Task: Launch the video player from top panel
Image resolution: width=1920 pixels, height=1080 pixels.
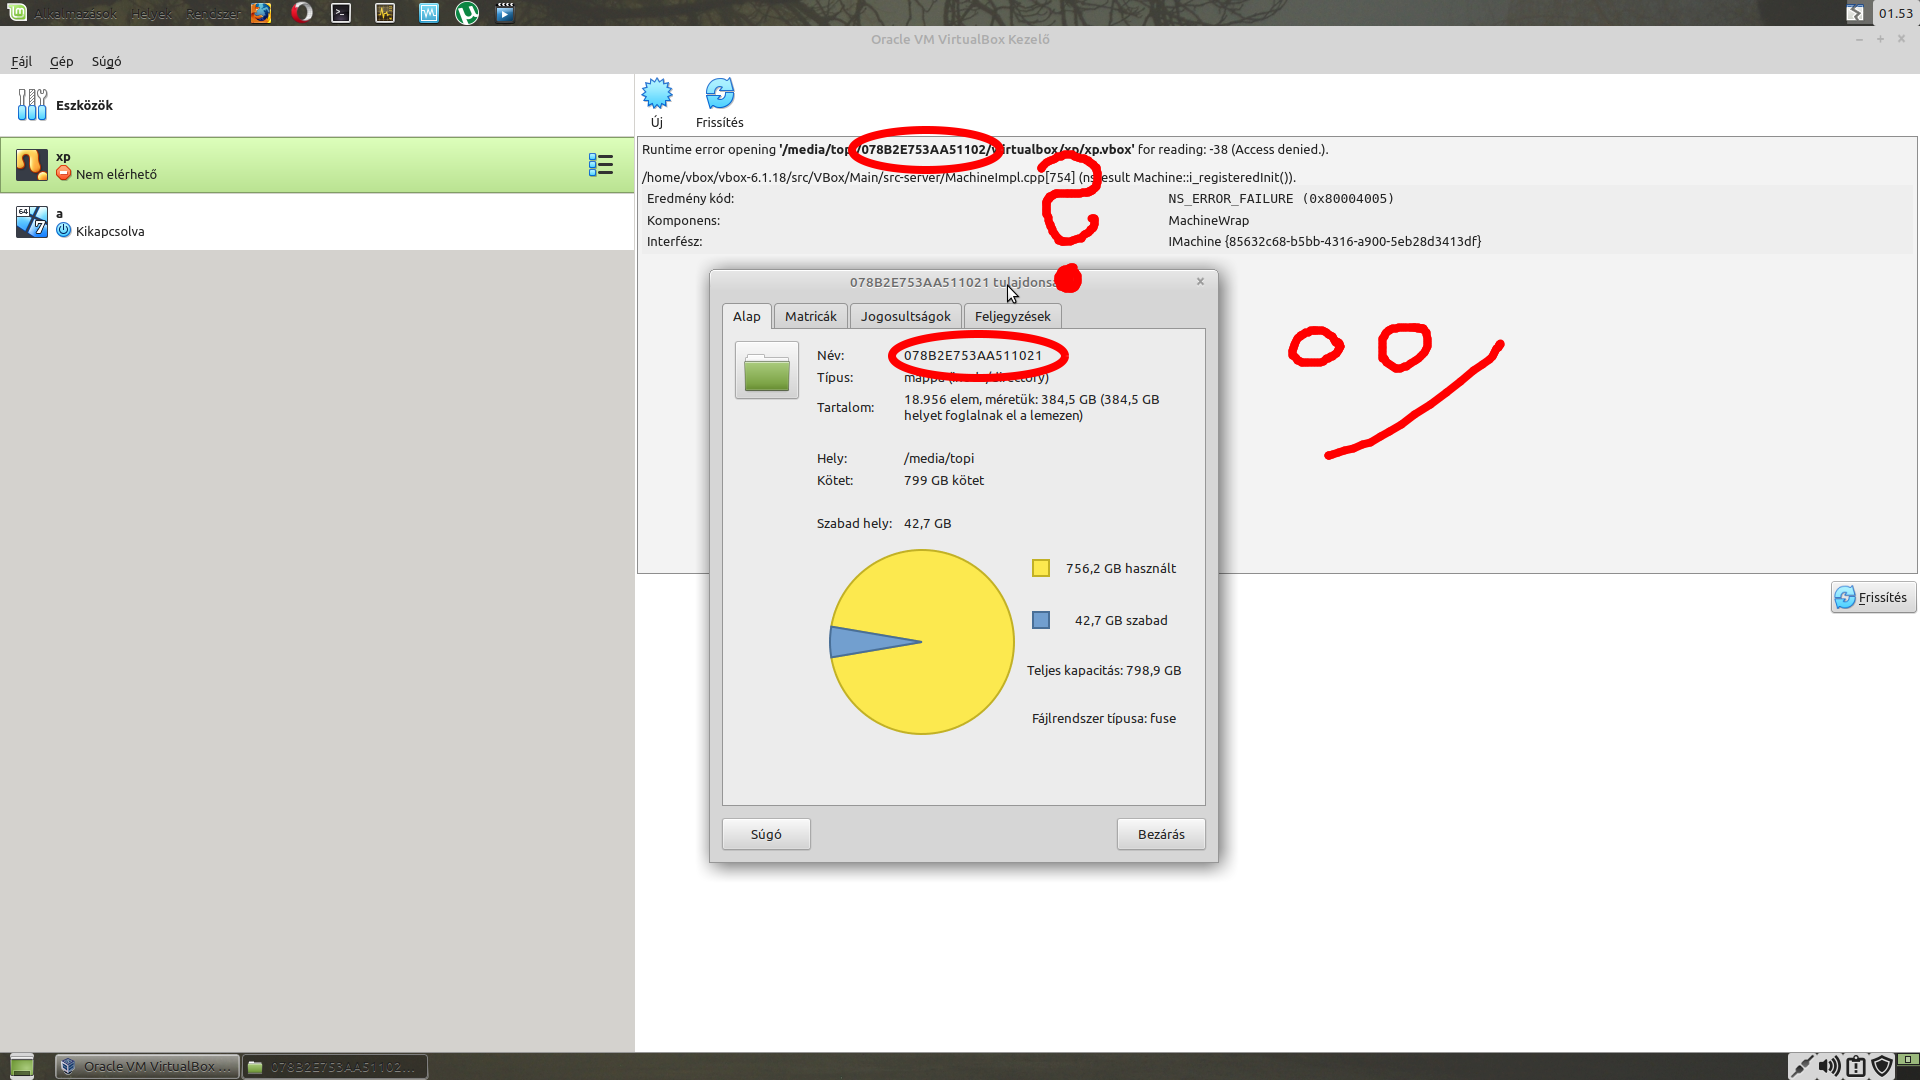Action: click(506, 13)
